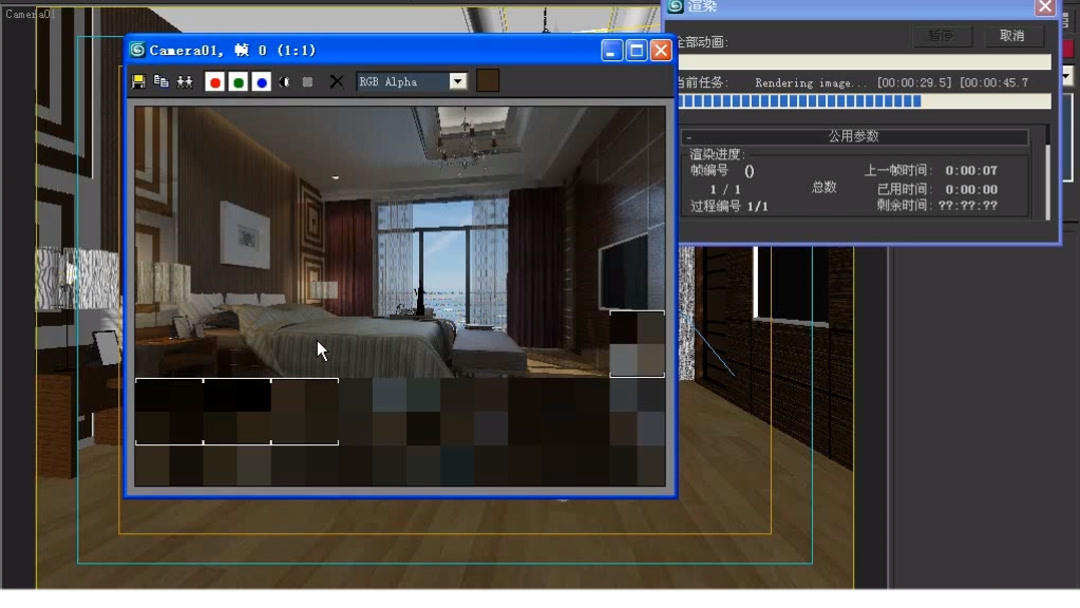Screen dimensions: 1080x608
Task: Collapse the 公用参数 rollout
Action: click(x=688, y=136)
